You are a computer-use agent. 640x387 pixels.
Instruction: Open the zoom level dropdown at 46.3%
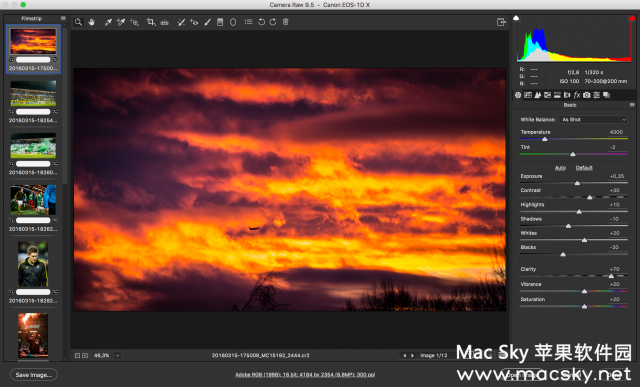point(117,356)
